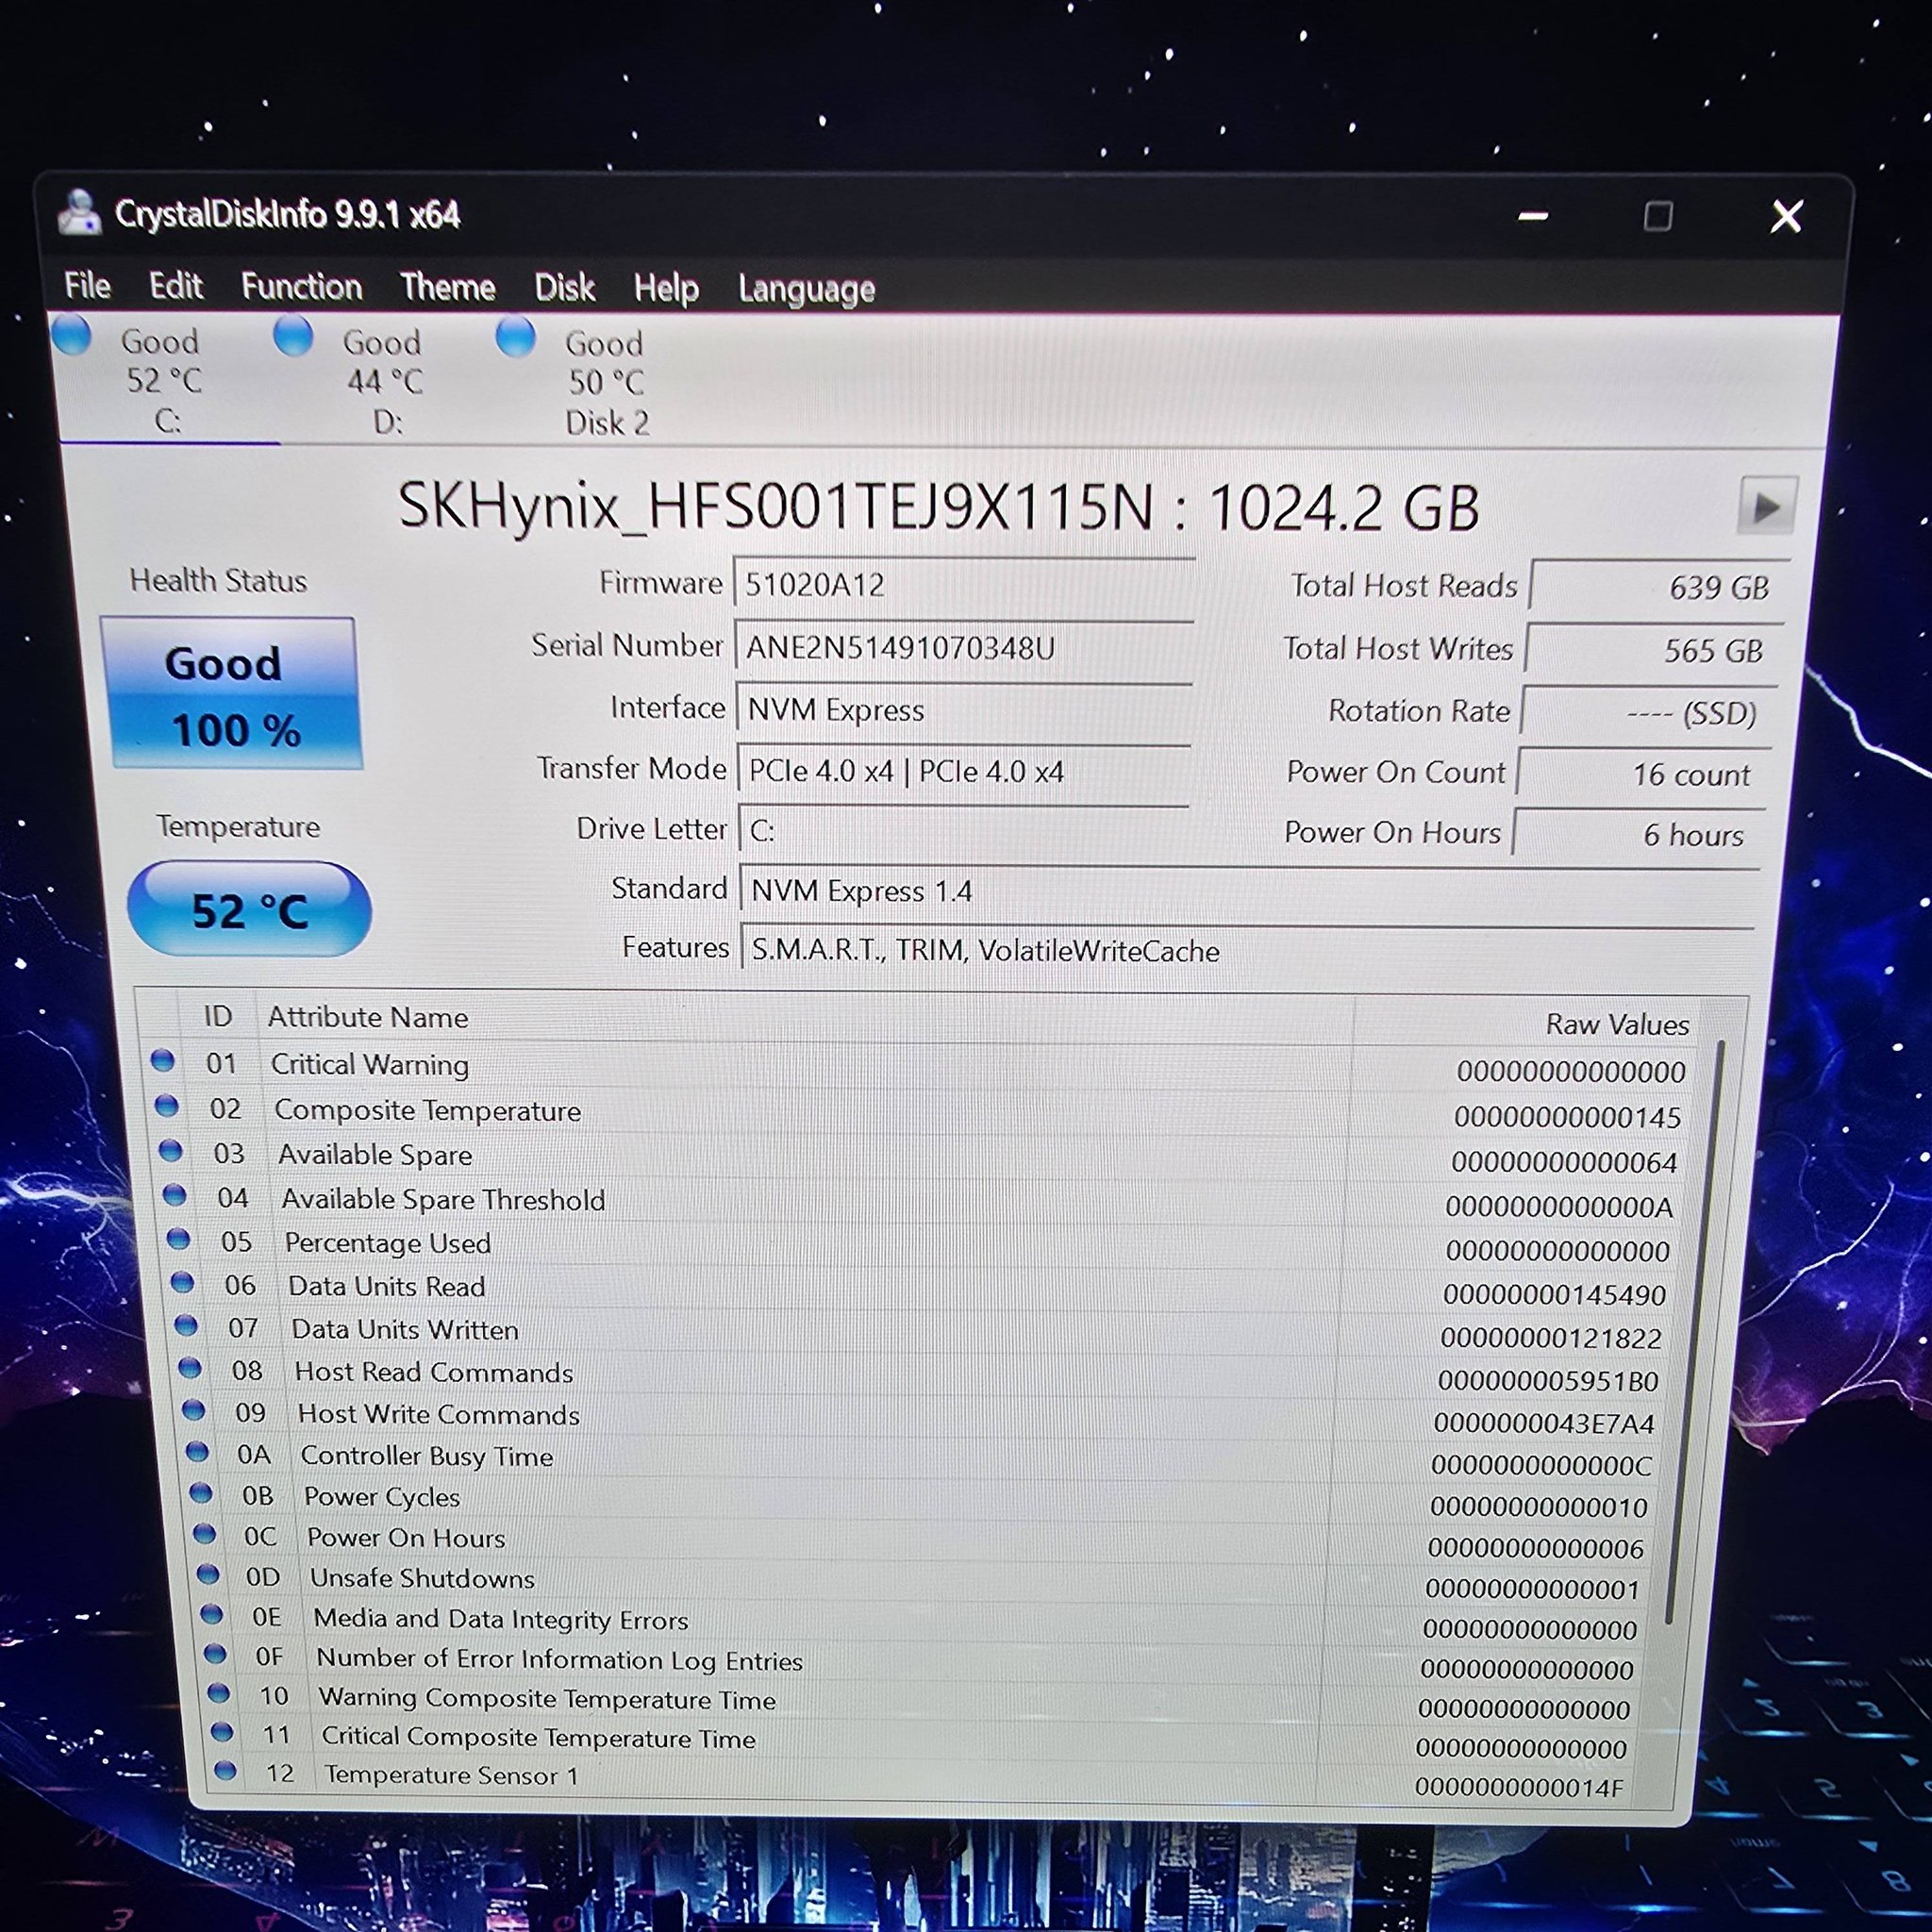This screenshot has height=1932, width=1932.
Task: Click the status dot beside Host Write Commands
Action: (x=194, y=1409)
